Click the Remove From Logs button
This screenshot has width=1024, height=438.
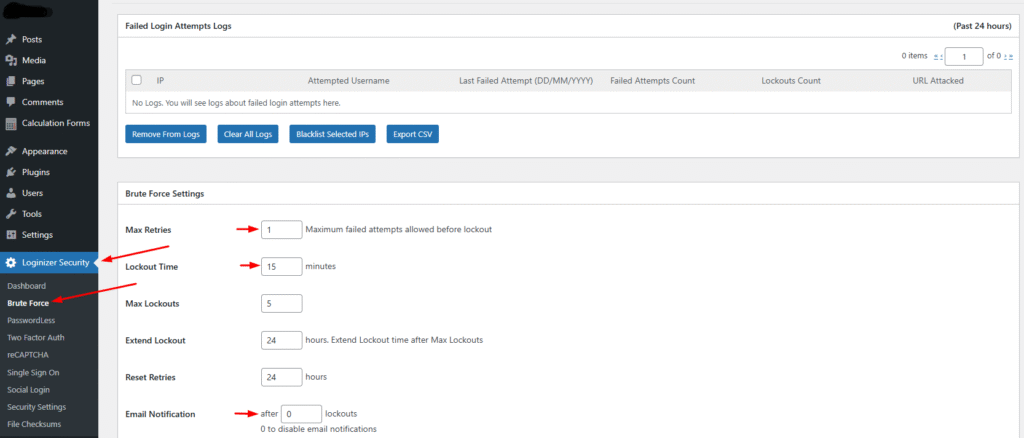tap(166, 134)
